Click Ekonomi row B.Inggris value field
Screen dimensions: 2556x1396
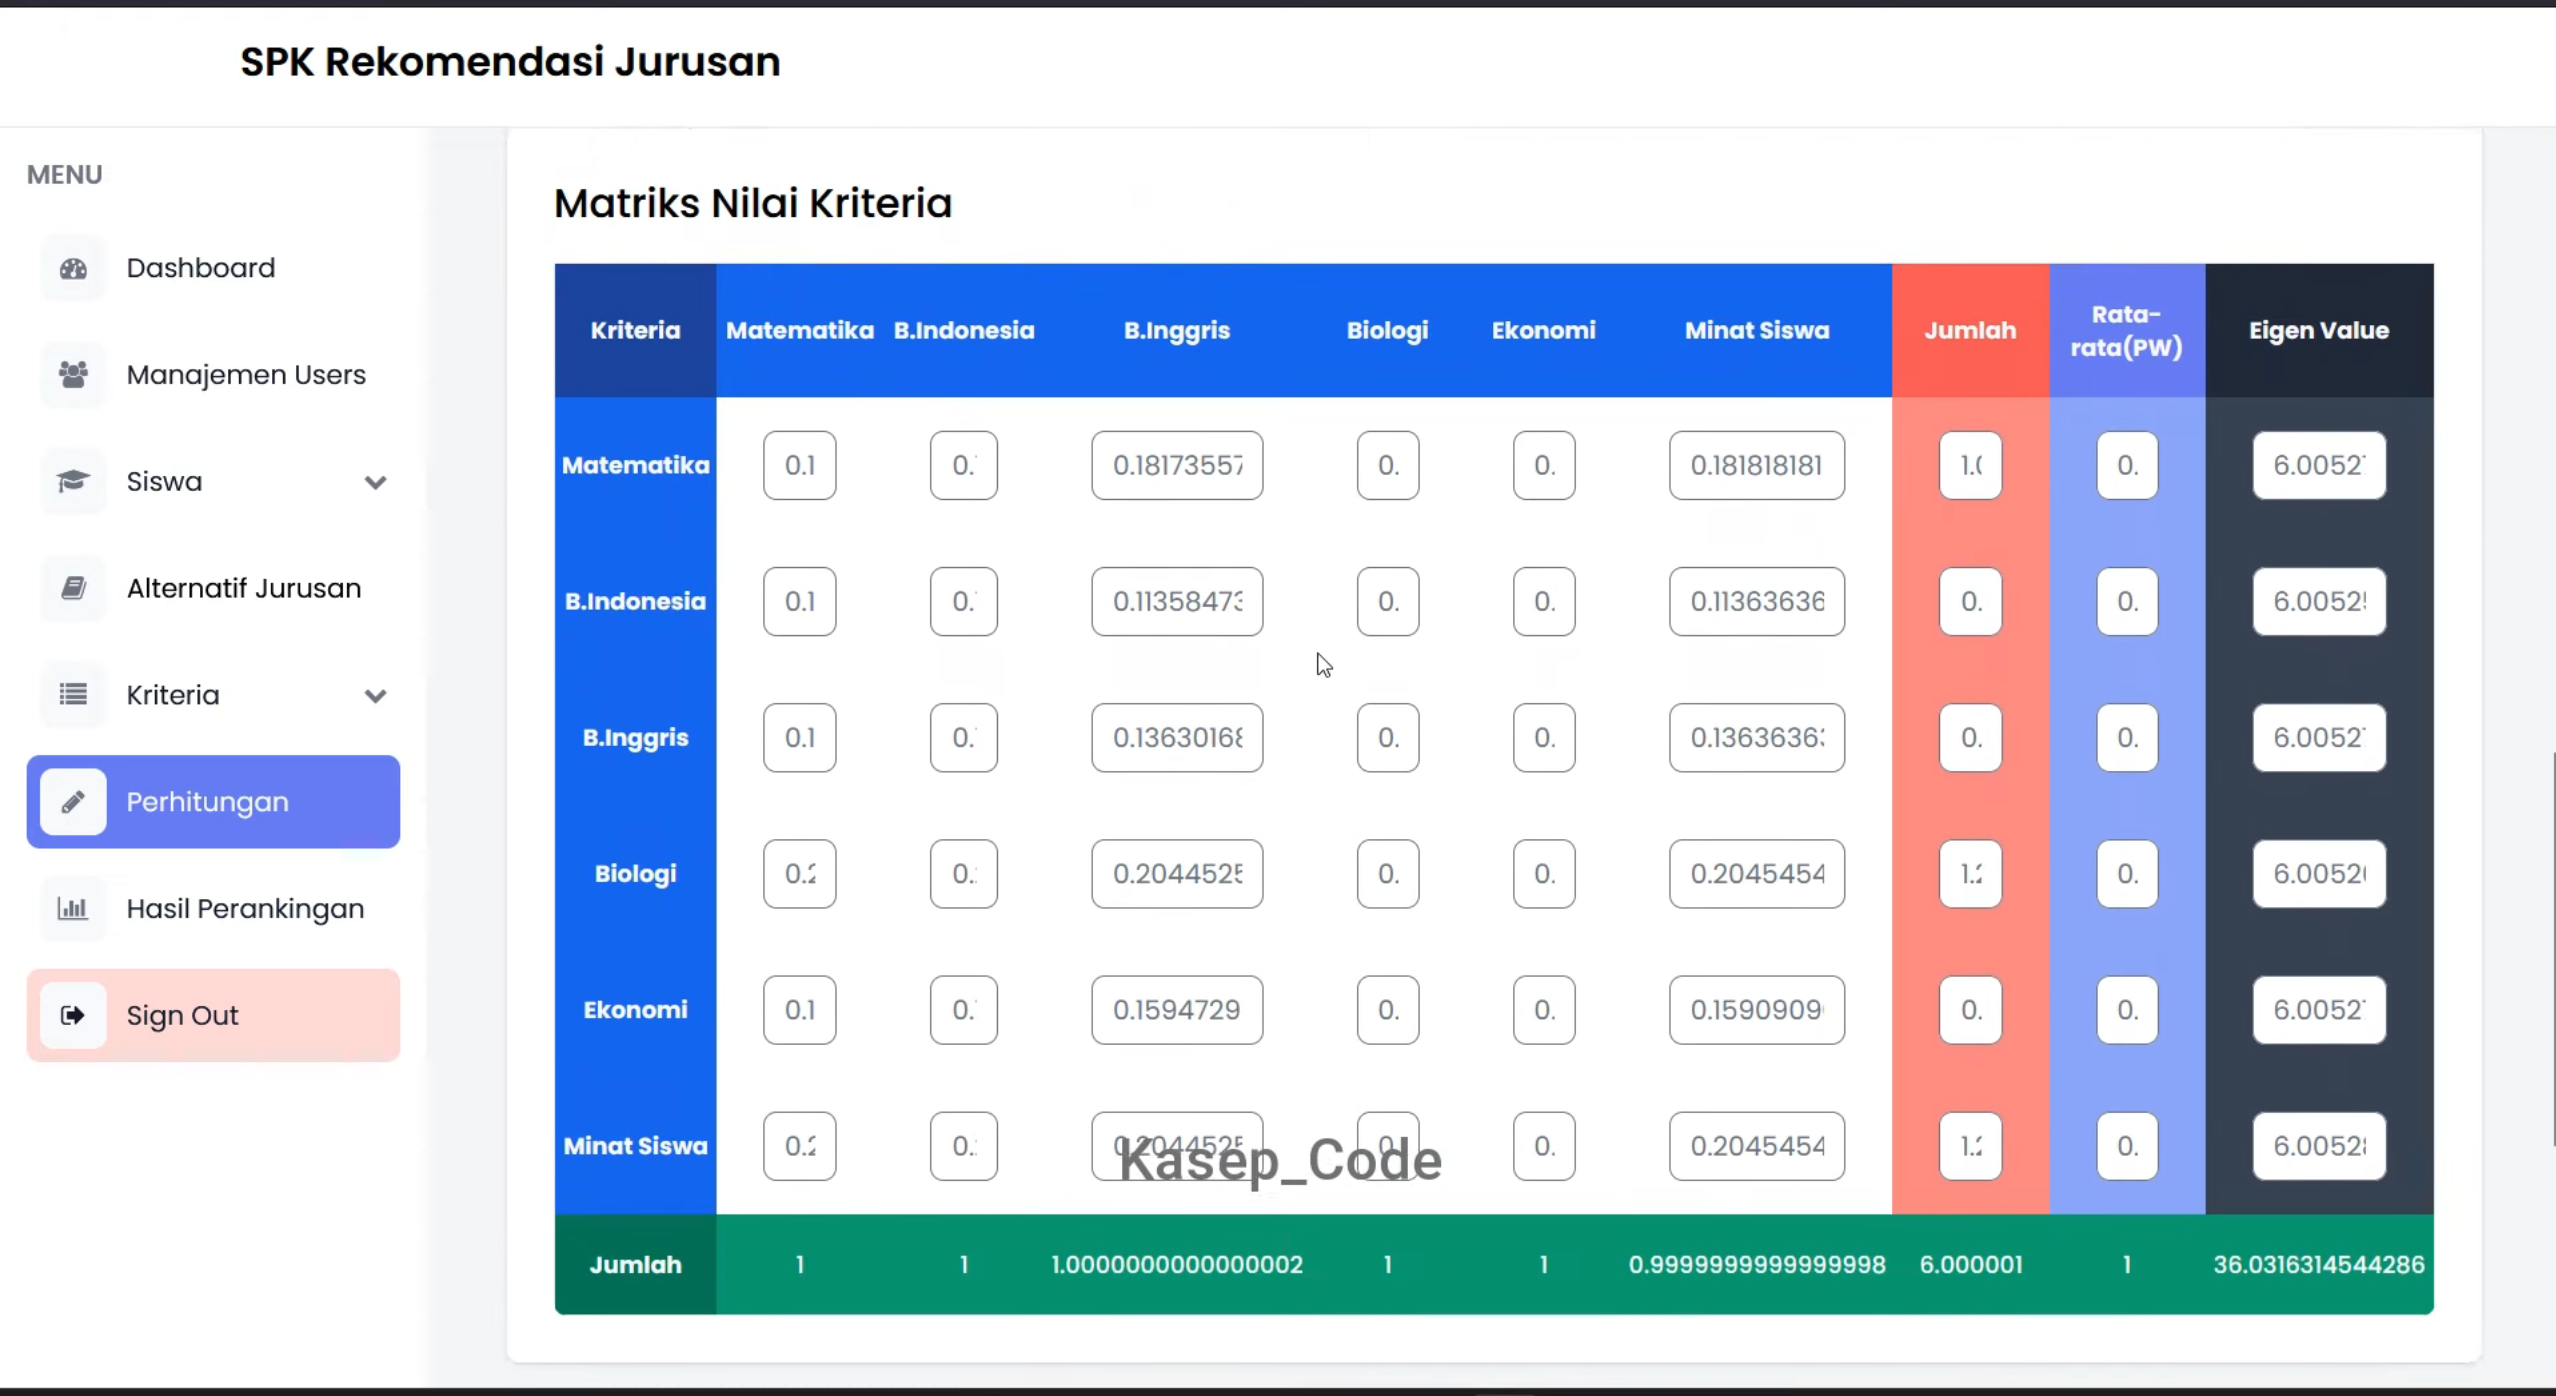[x=1177, y=1010]
